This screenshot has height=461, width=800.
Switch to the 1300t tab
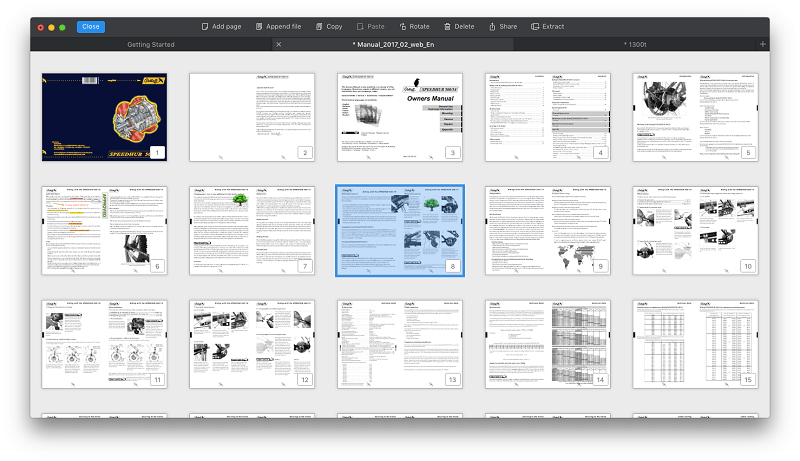point(635,44)
